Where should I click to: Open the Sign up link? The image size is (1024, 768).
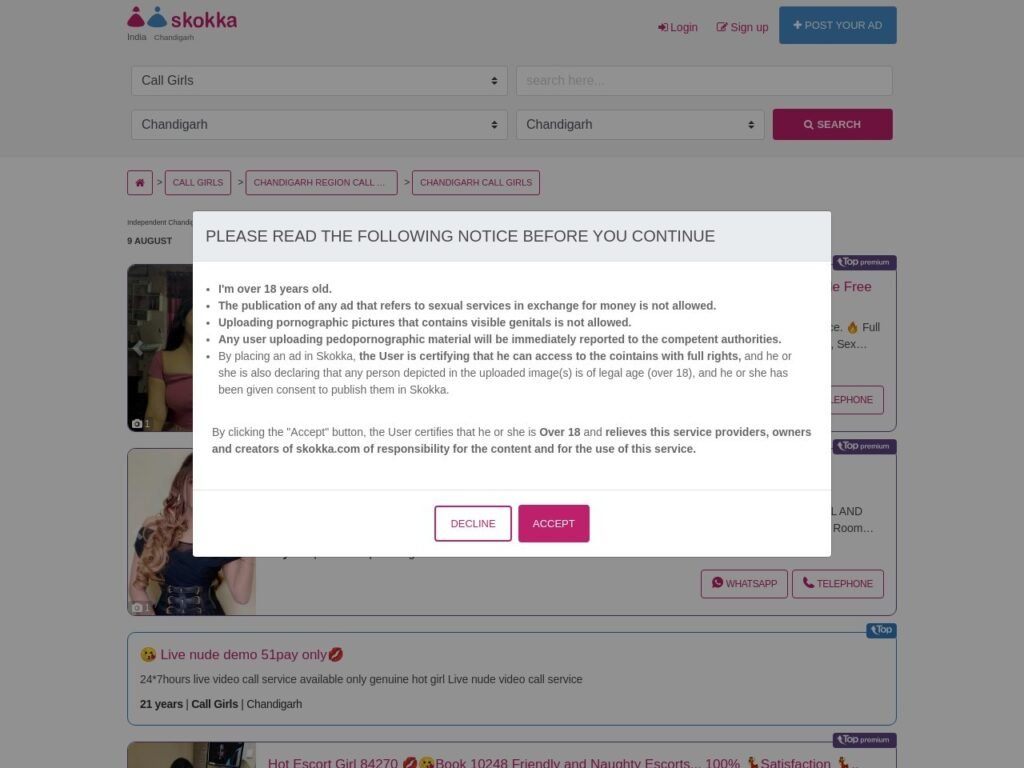pos(742,27)
